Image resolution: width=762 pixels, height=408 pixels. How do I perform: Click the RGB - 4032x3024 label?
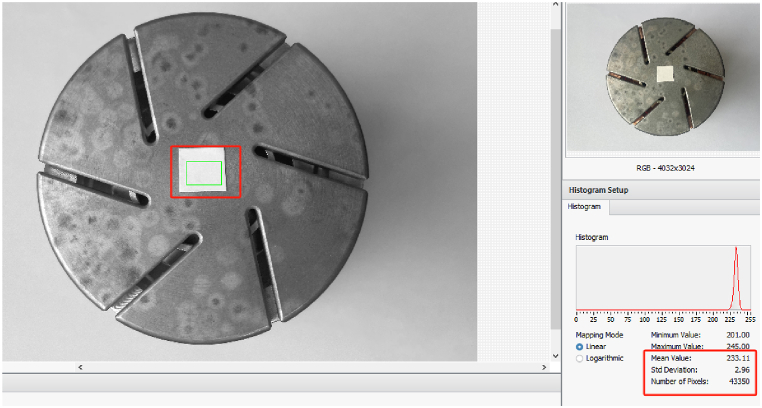665,168
